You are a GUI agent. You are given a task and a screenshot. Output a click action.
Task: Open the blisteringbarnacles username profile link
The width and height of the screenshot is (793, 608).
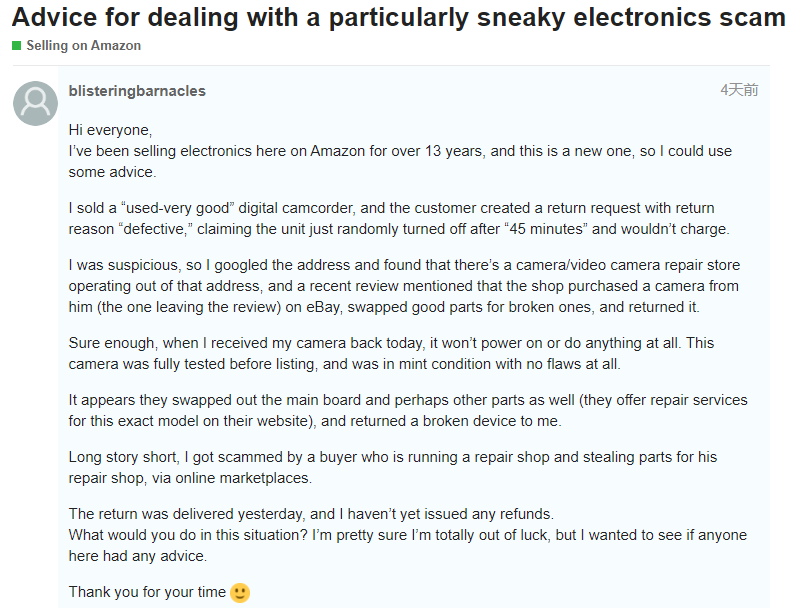137,91
